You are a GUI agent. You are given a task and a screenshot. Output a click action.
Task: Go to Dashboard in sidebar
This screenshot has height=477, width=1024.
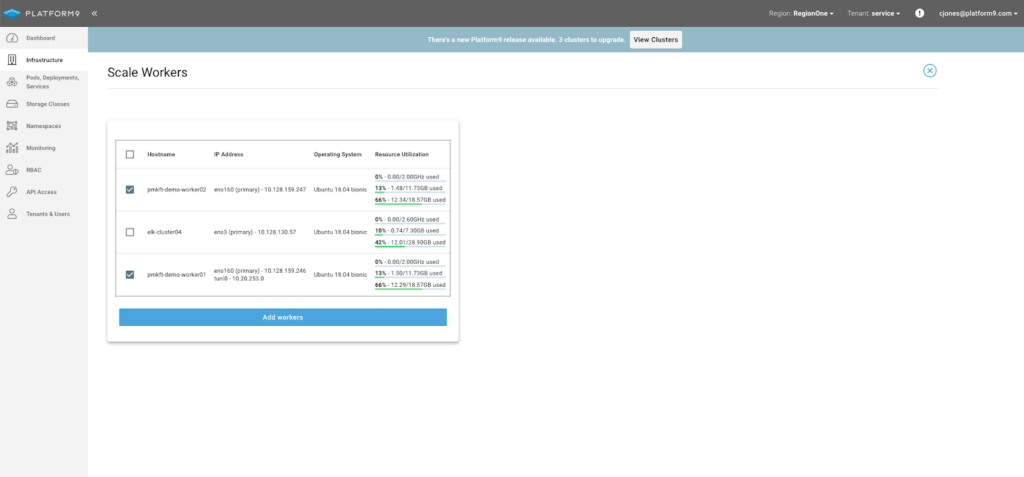pyautogui.click(x=40, y=38)
